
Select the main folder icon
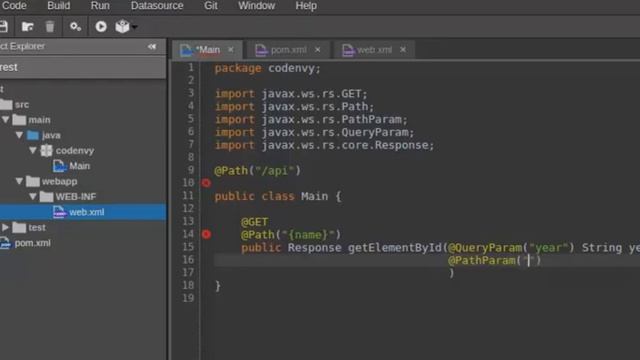pos(19,120)
